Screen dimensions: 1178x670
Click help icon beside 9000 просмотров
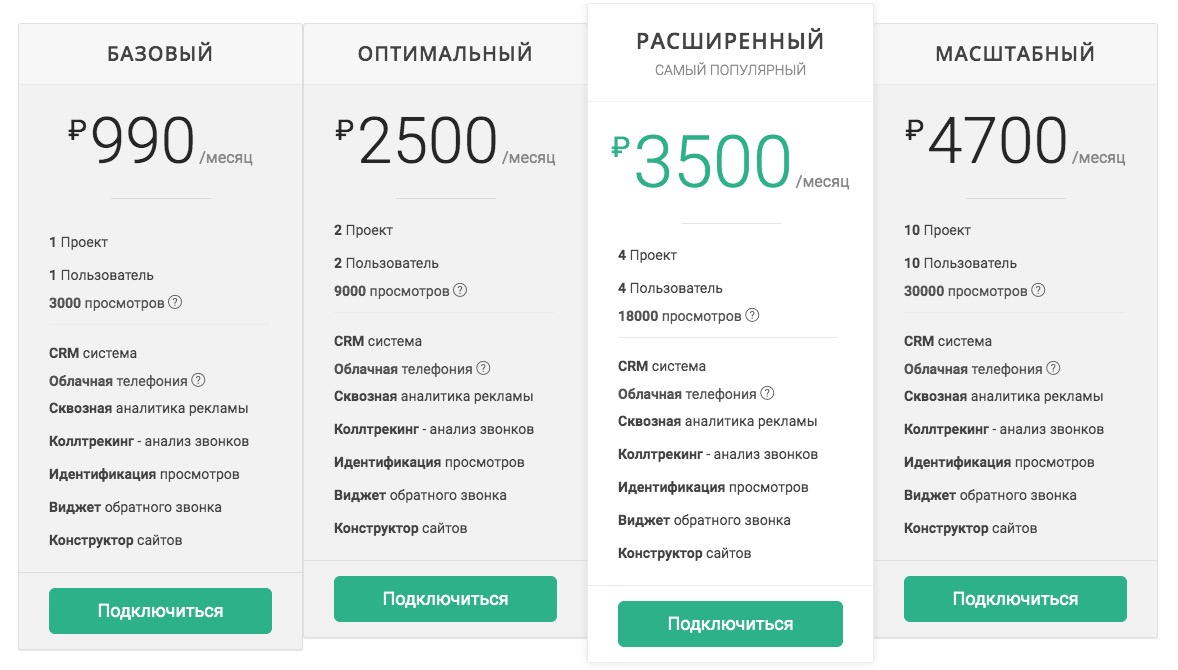pyautogui.click(x=461, y=290)
